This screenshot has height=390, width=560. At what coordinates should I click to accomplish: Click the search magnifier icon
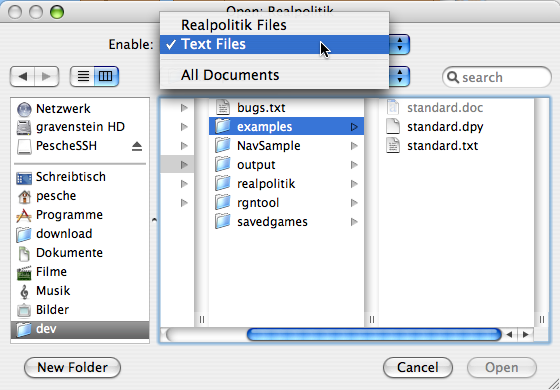coord(453,77)
